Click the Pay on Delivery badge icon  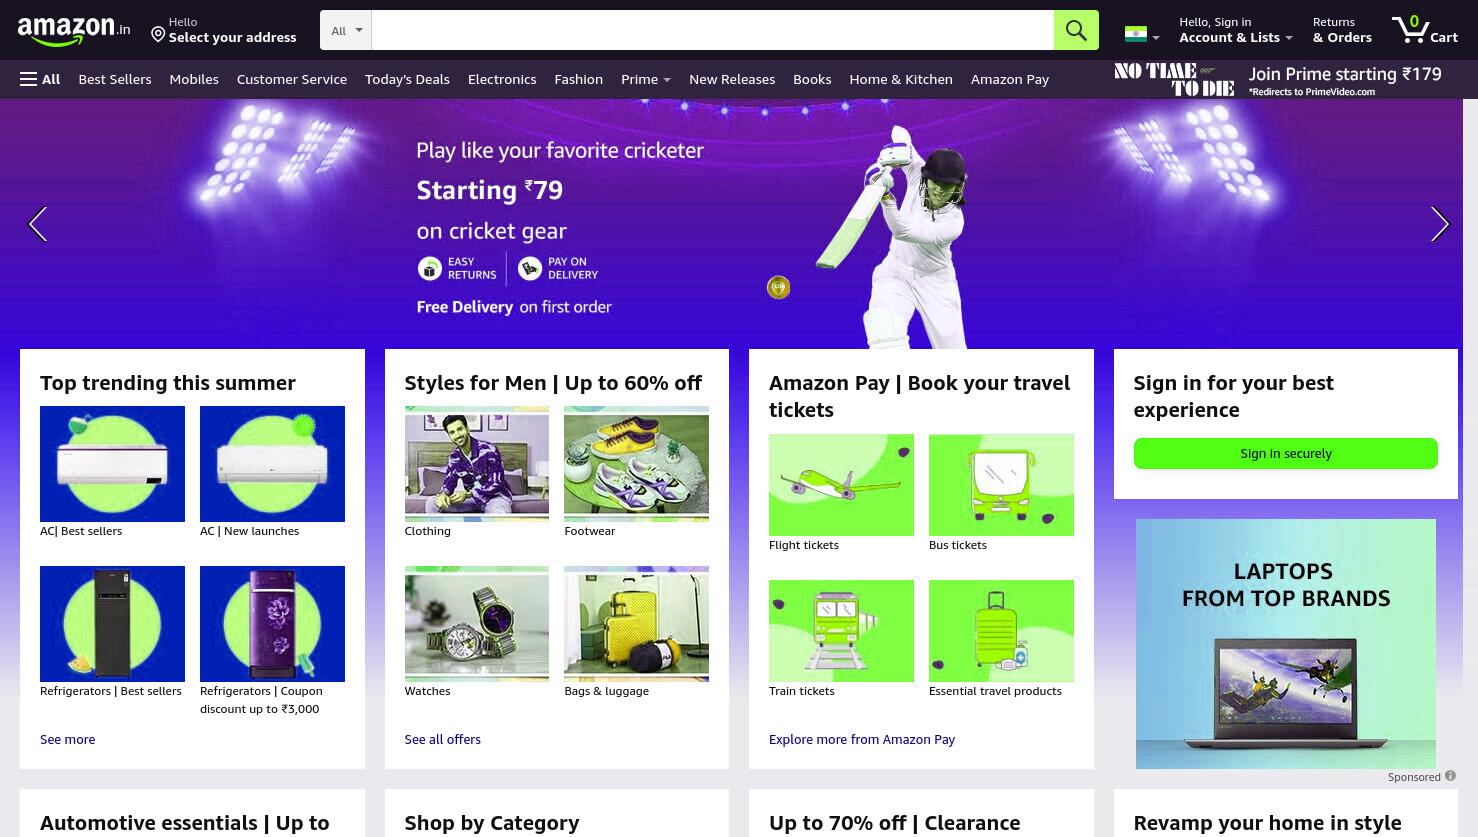point(530,268)
